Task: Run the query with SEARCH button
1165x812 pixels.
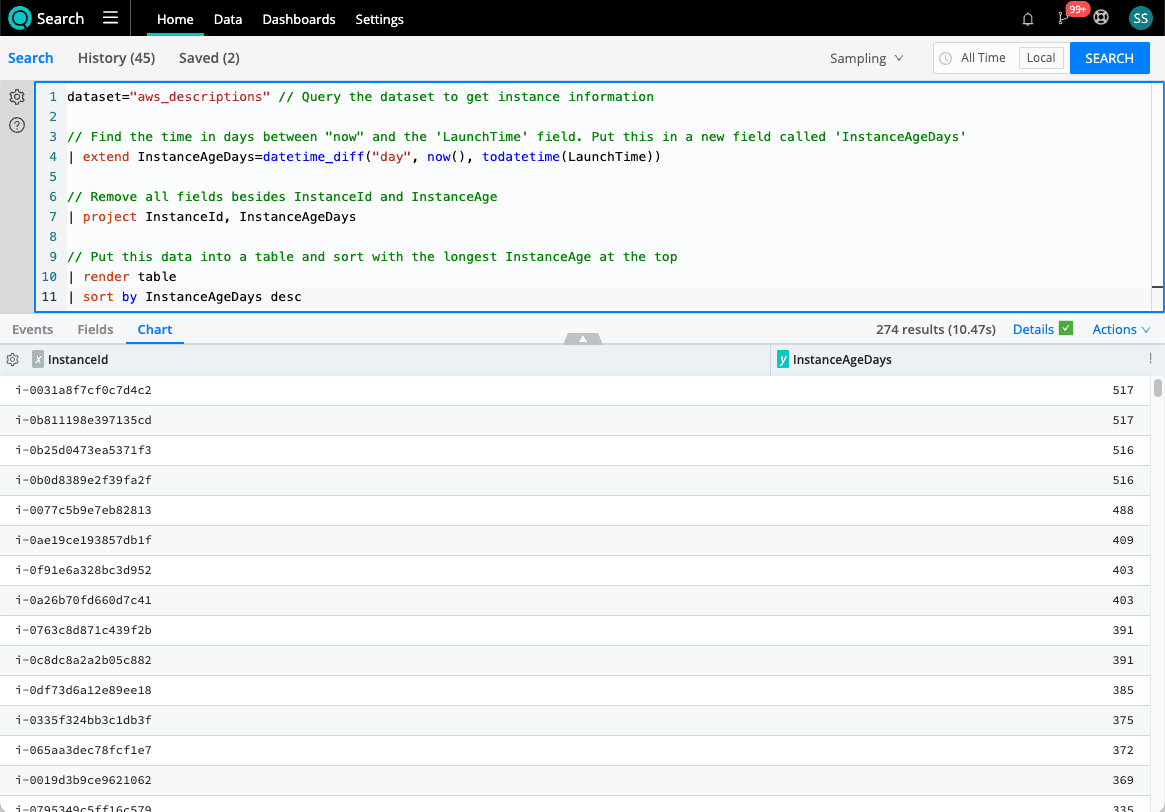Action: 1109,58
